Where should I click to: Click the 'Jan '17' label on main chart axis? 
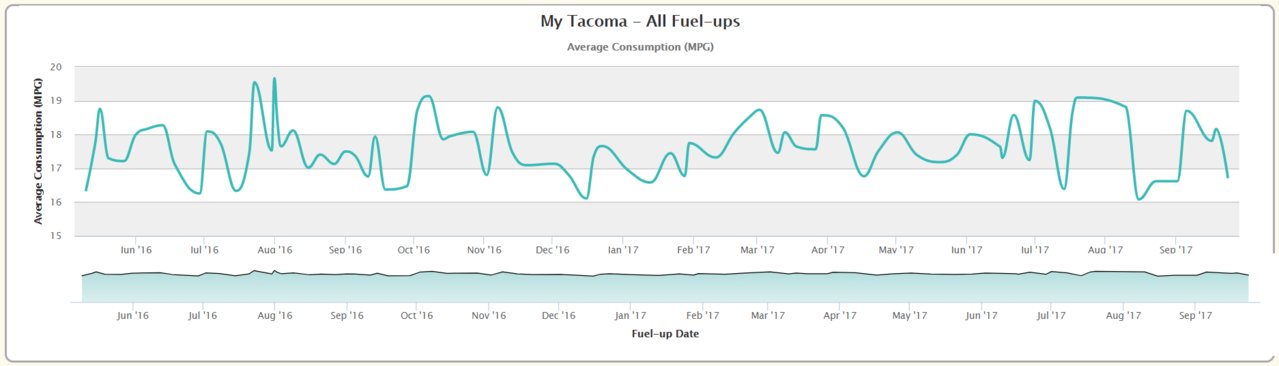(x=622, y=250)
